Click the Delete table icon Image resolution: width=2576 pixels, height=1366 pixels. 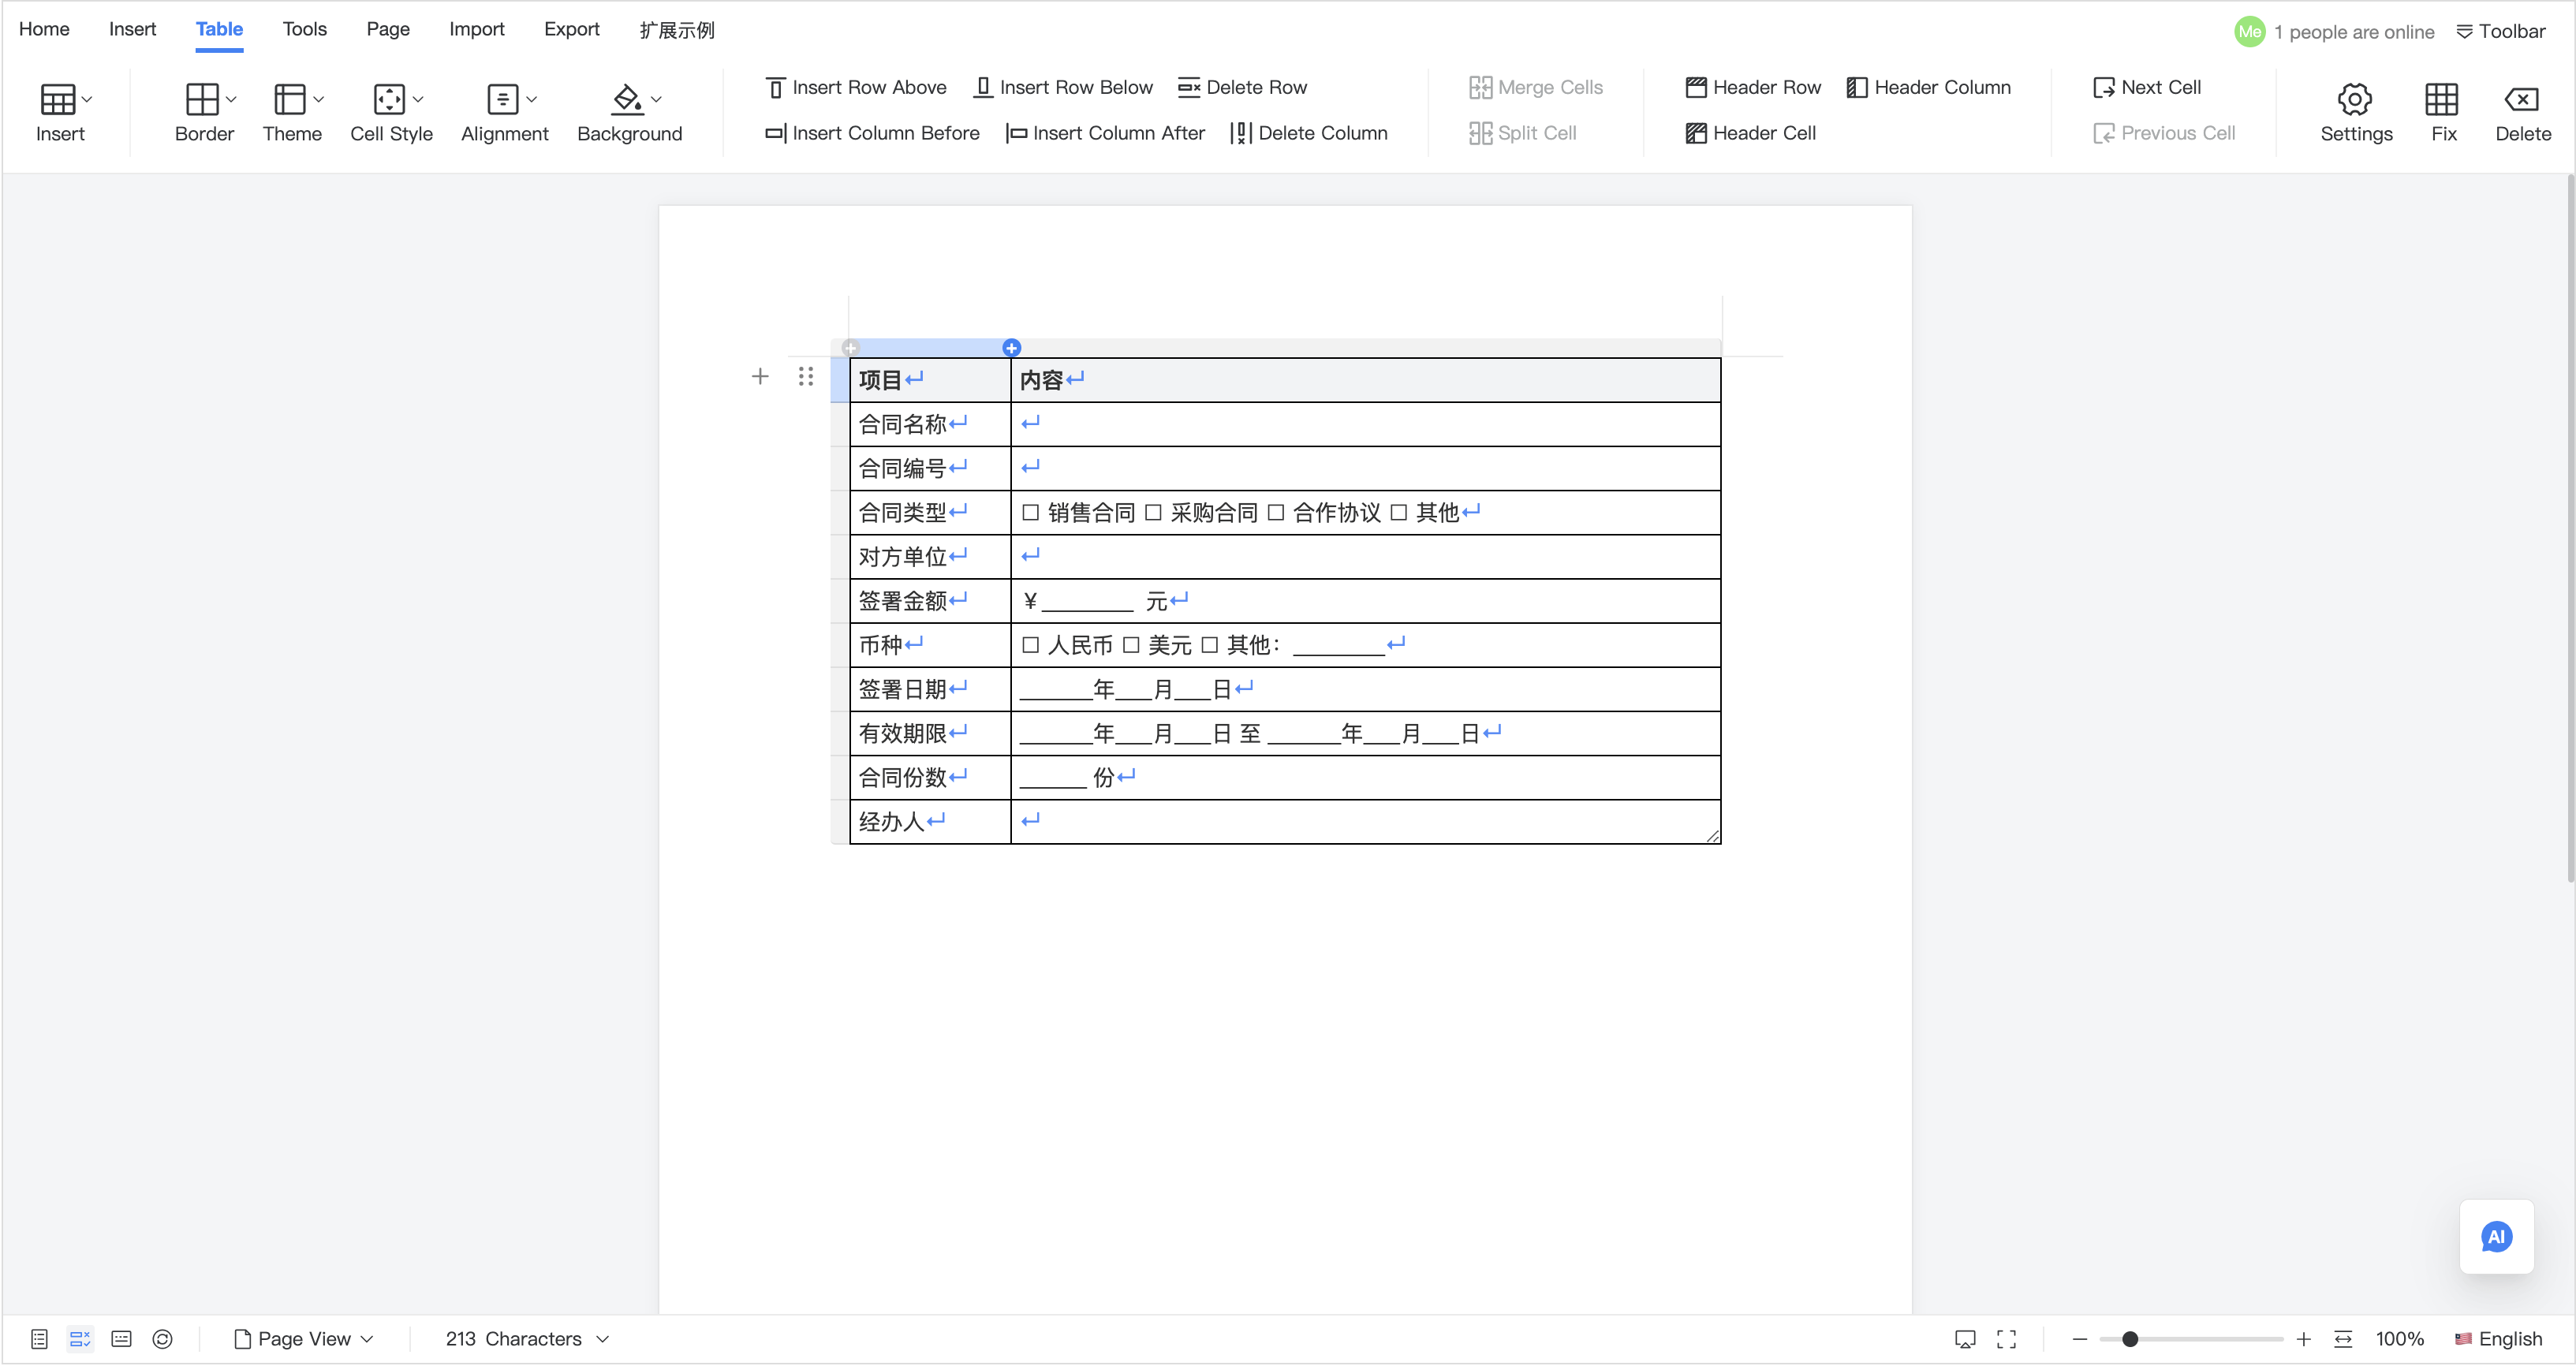click(2521, 99)
